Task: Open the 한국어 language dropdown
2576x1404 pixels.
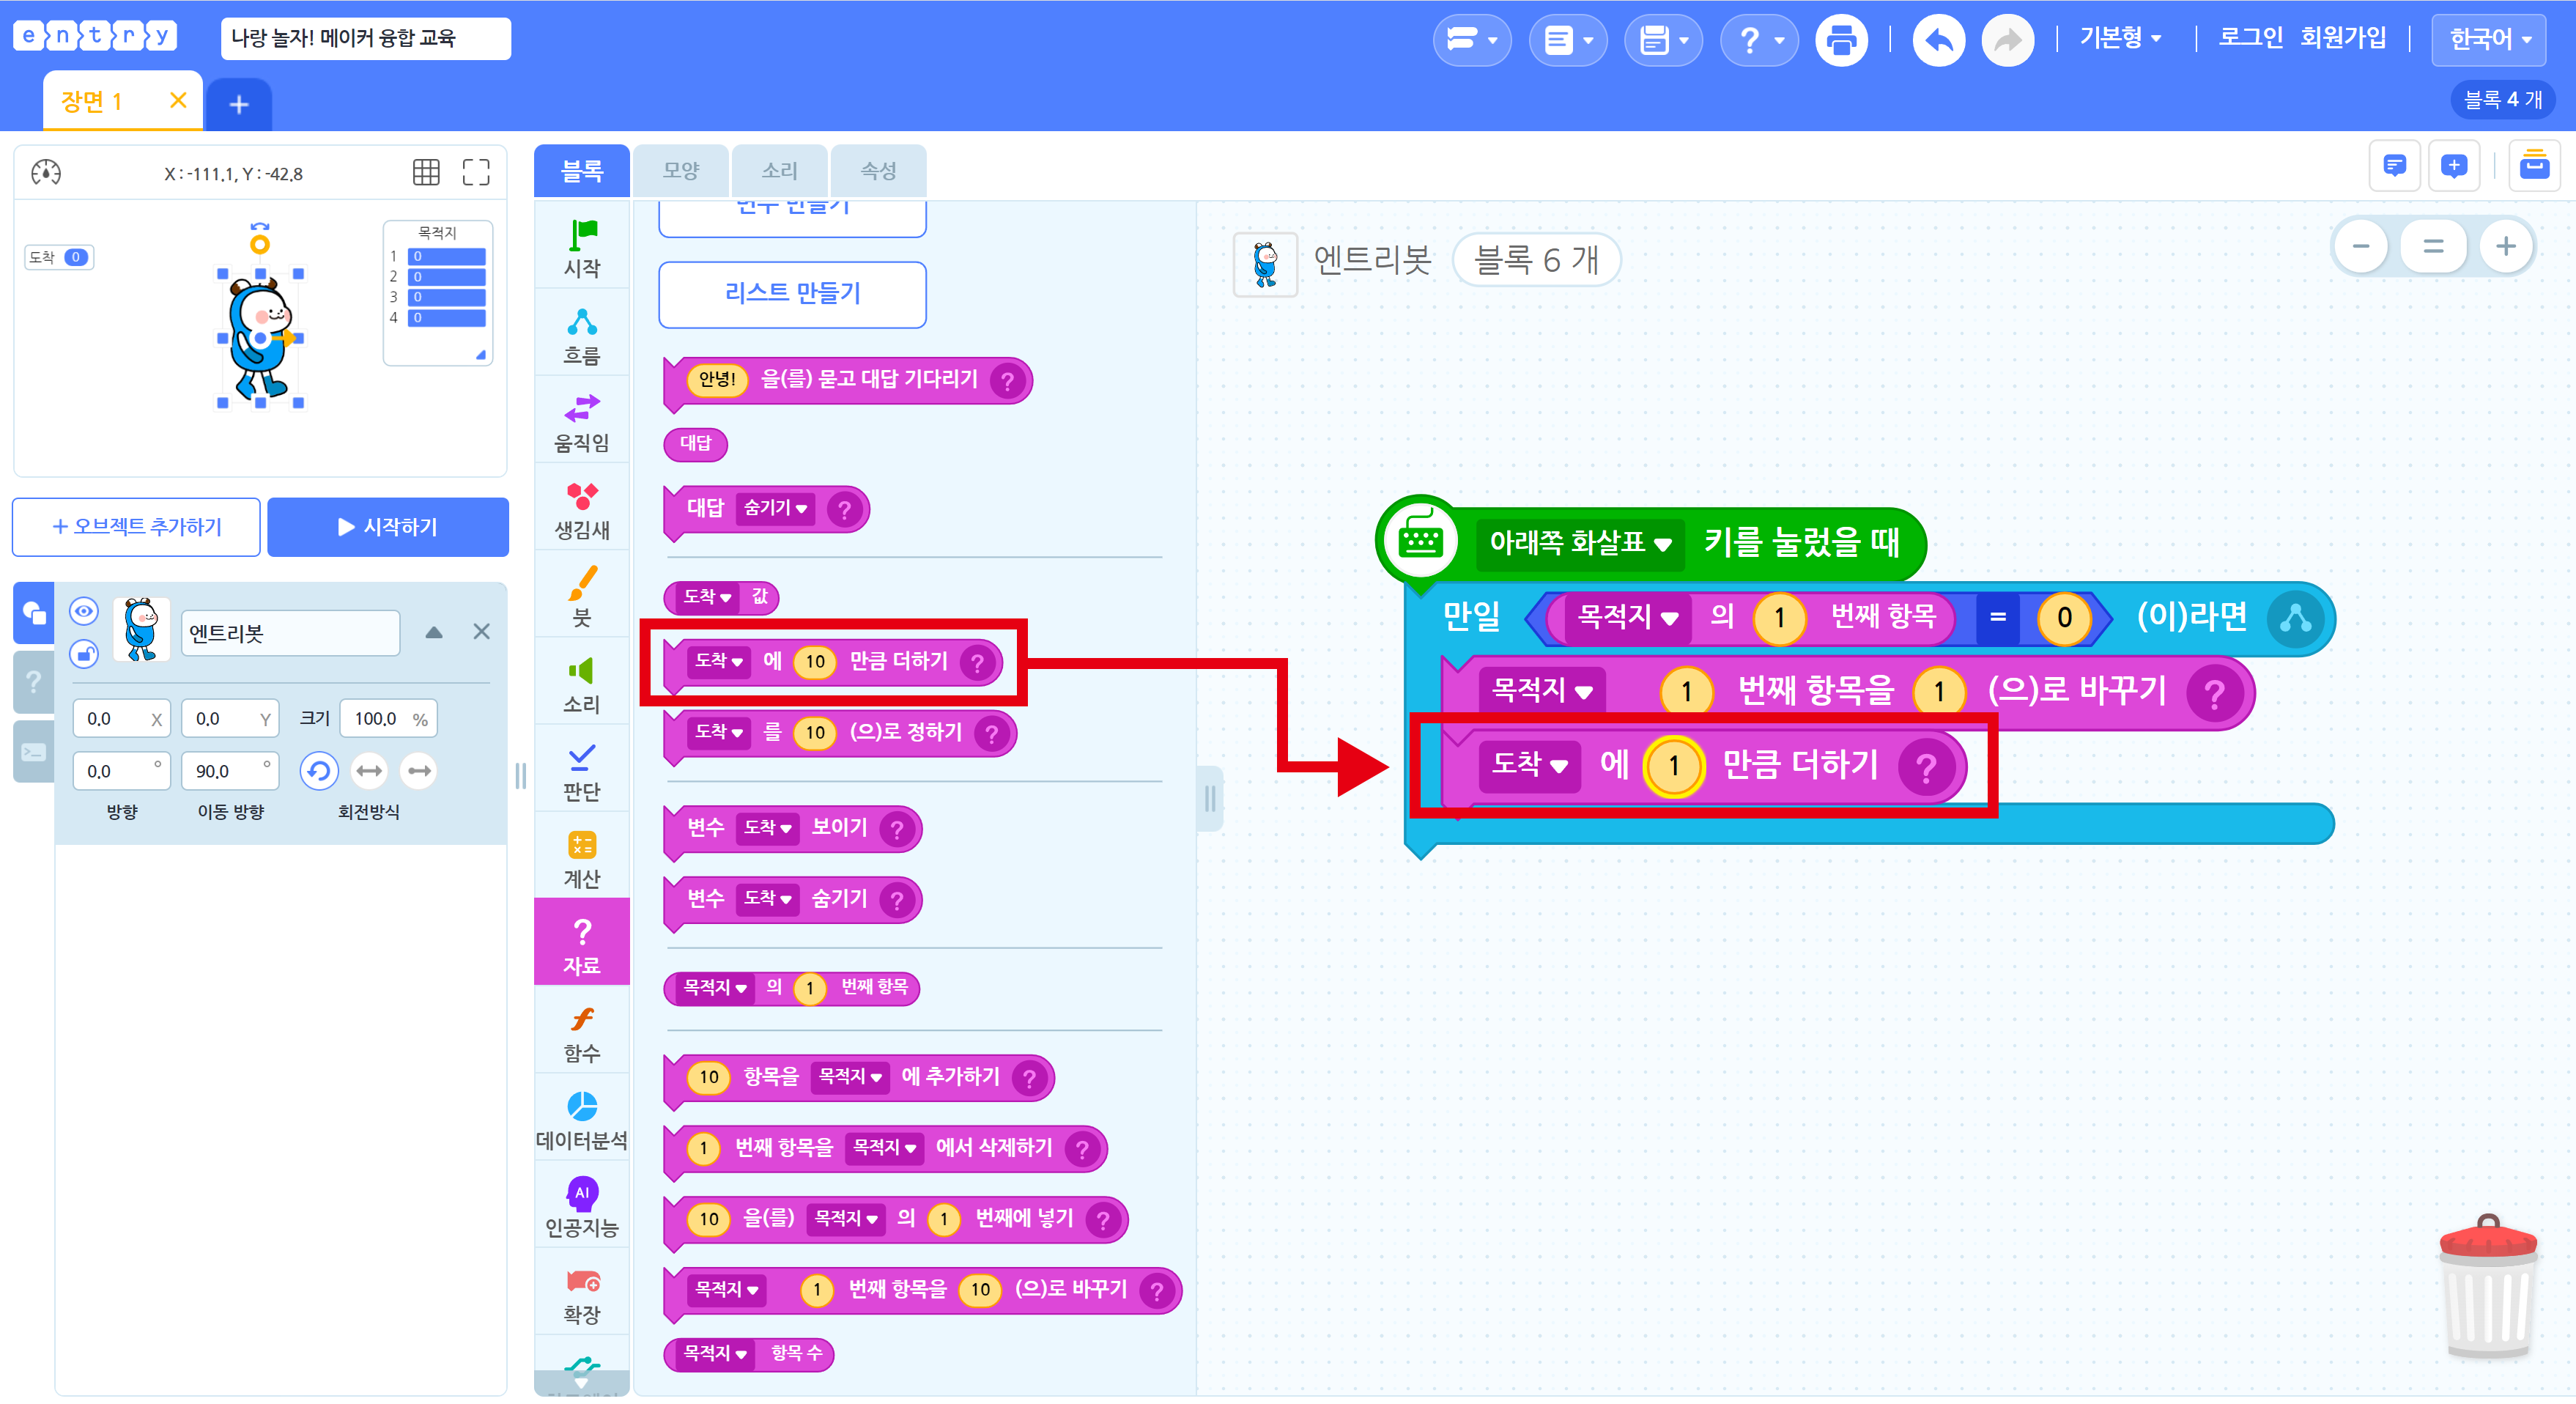Action: point(2489,40)
